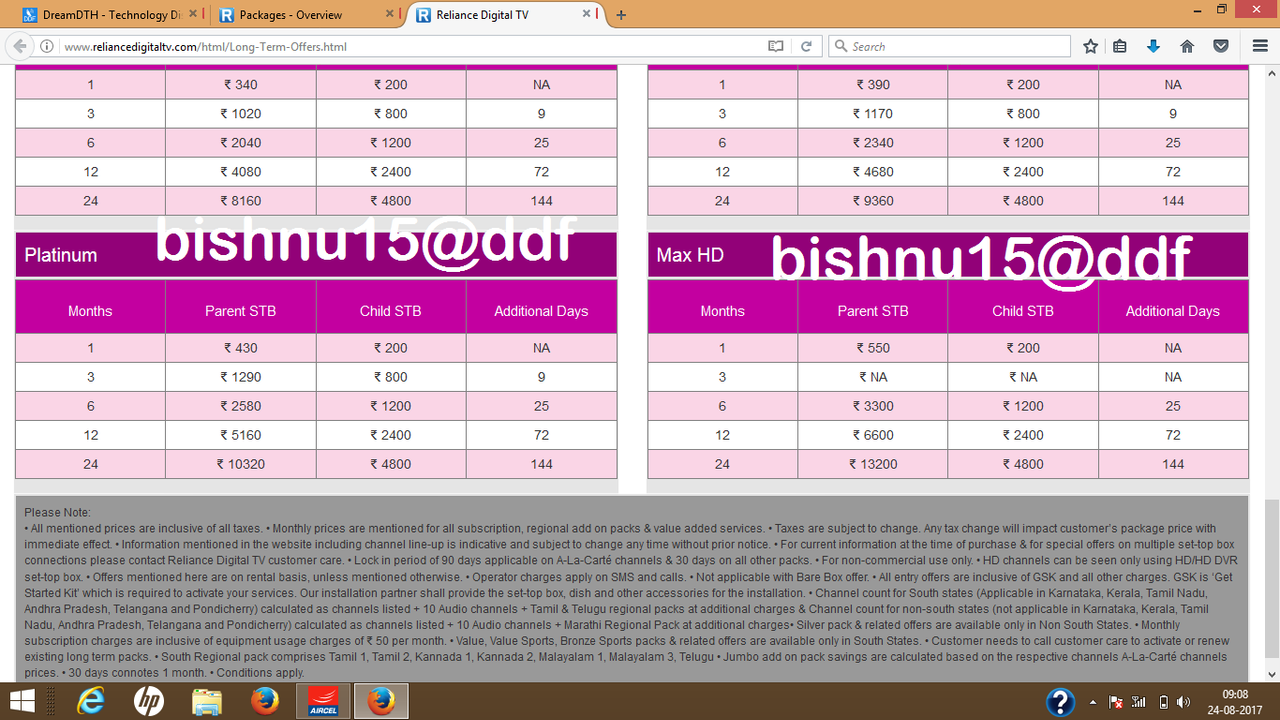Select Platinum price ₹ 2580
The height and width of the screenshot is (720, 1280).
tap(240, 406)
